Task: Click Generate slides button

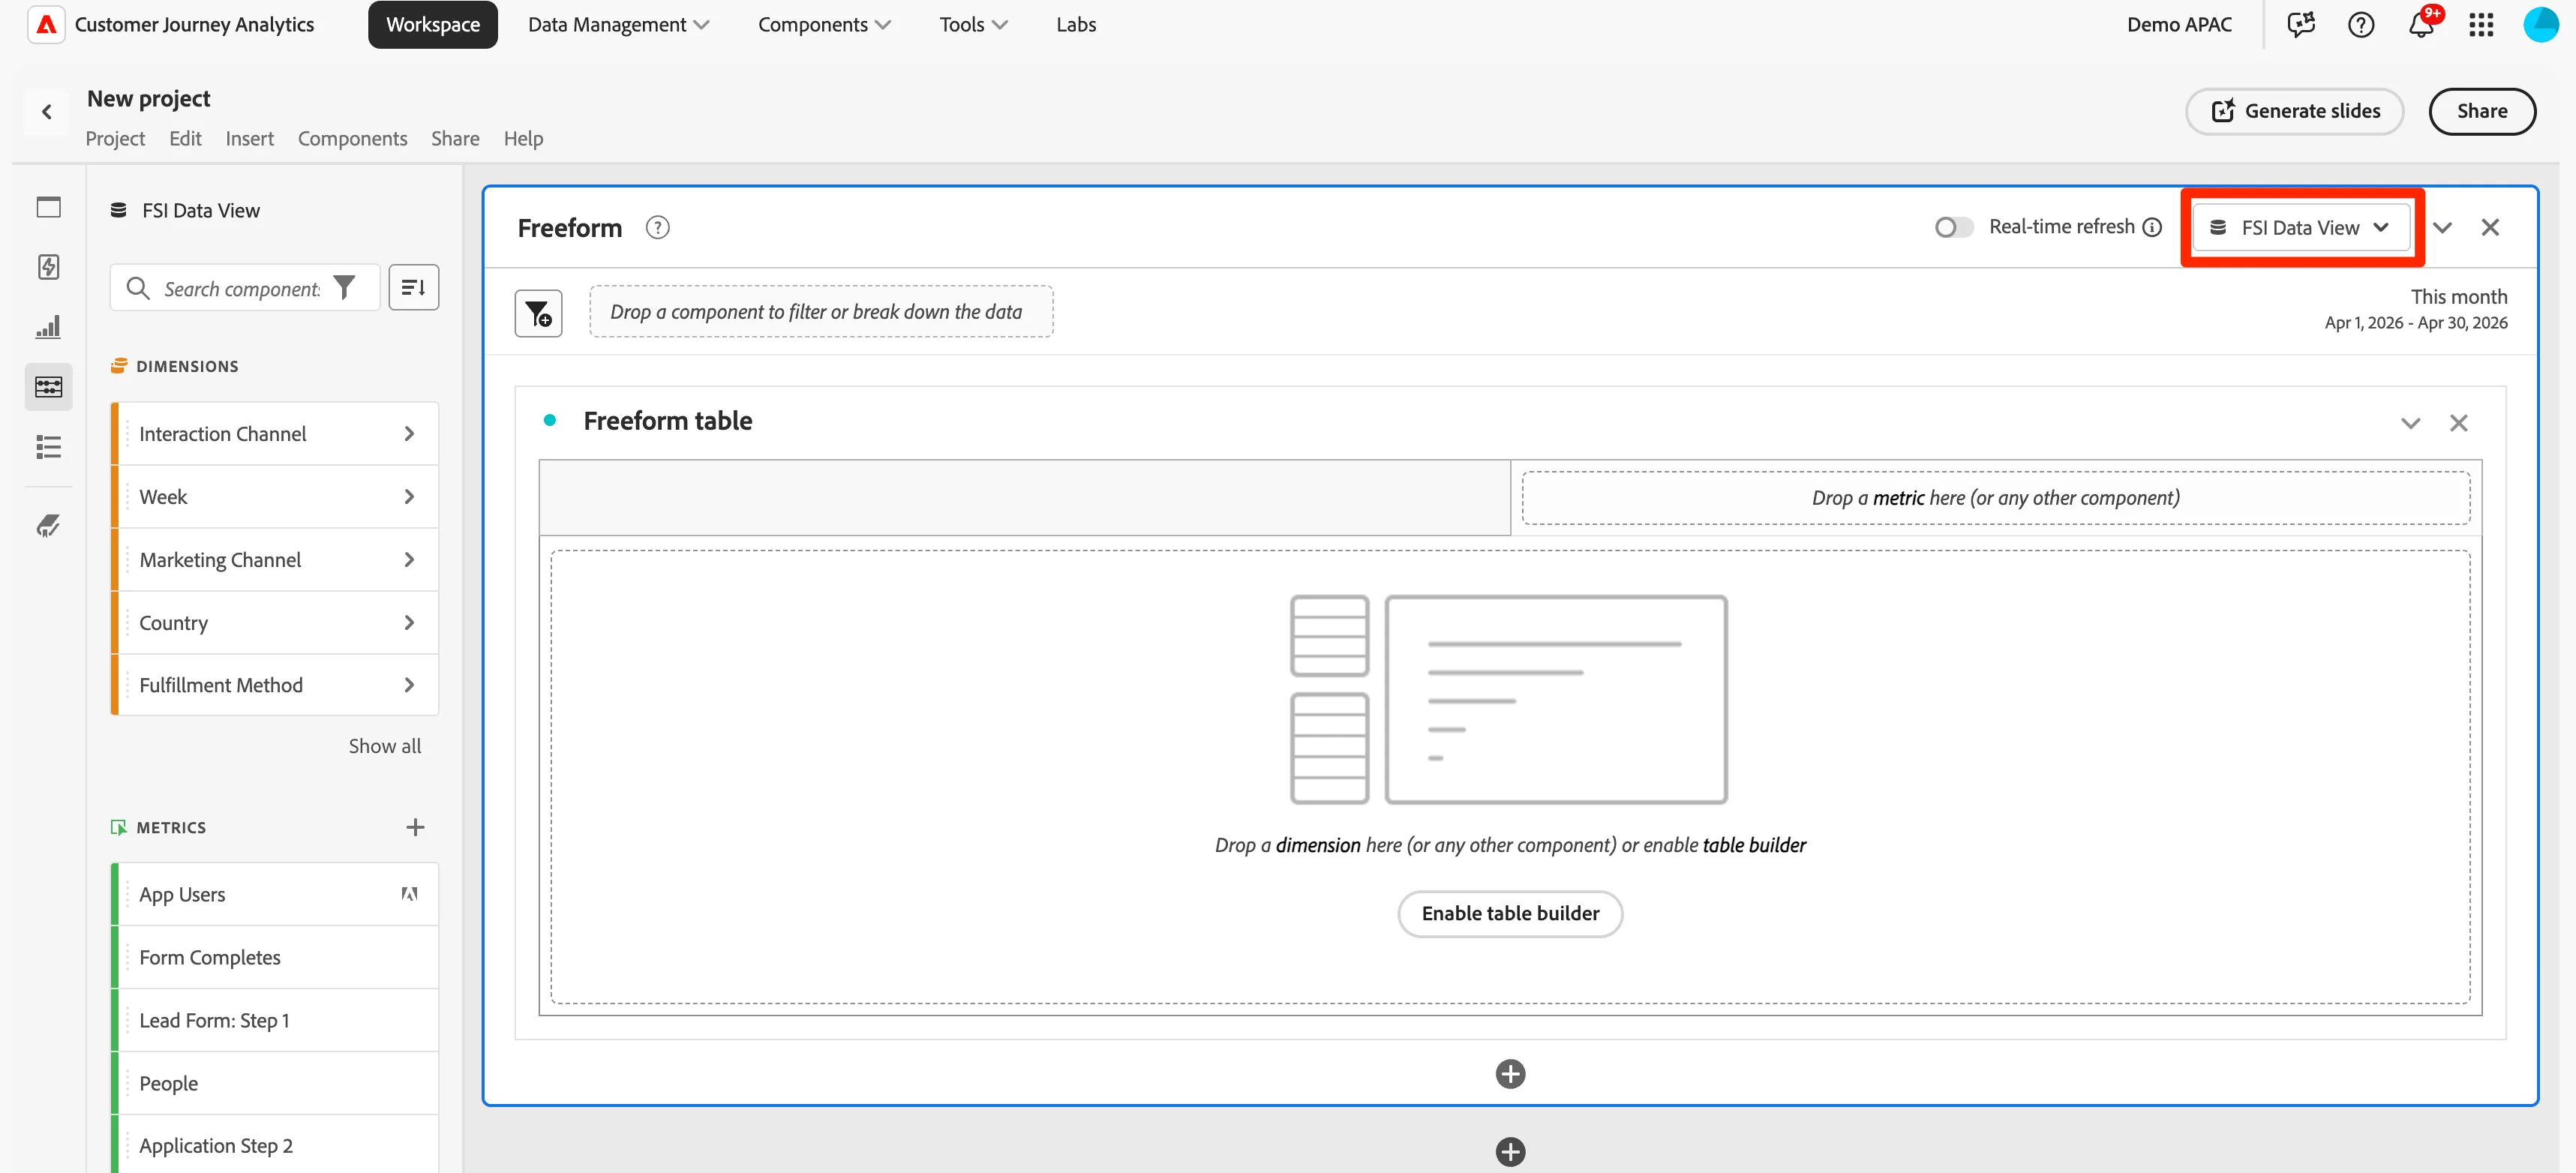Action: [x=2294, y=111]
